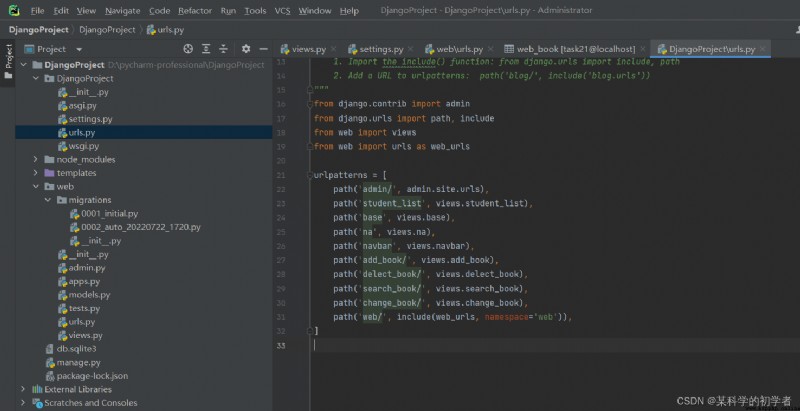Open the Navigate menu

[x=122, y=11]
